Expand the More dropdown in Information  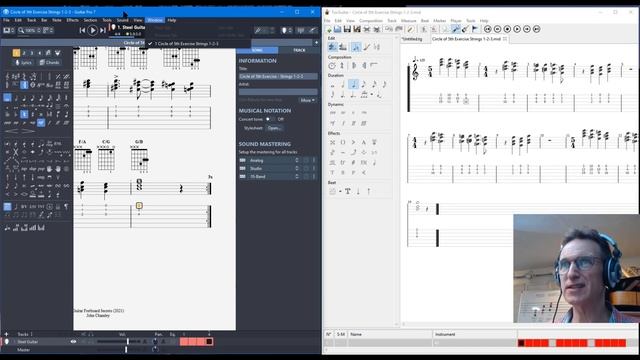pos(307,100)
